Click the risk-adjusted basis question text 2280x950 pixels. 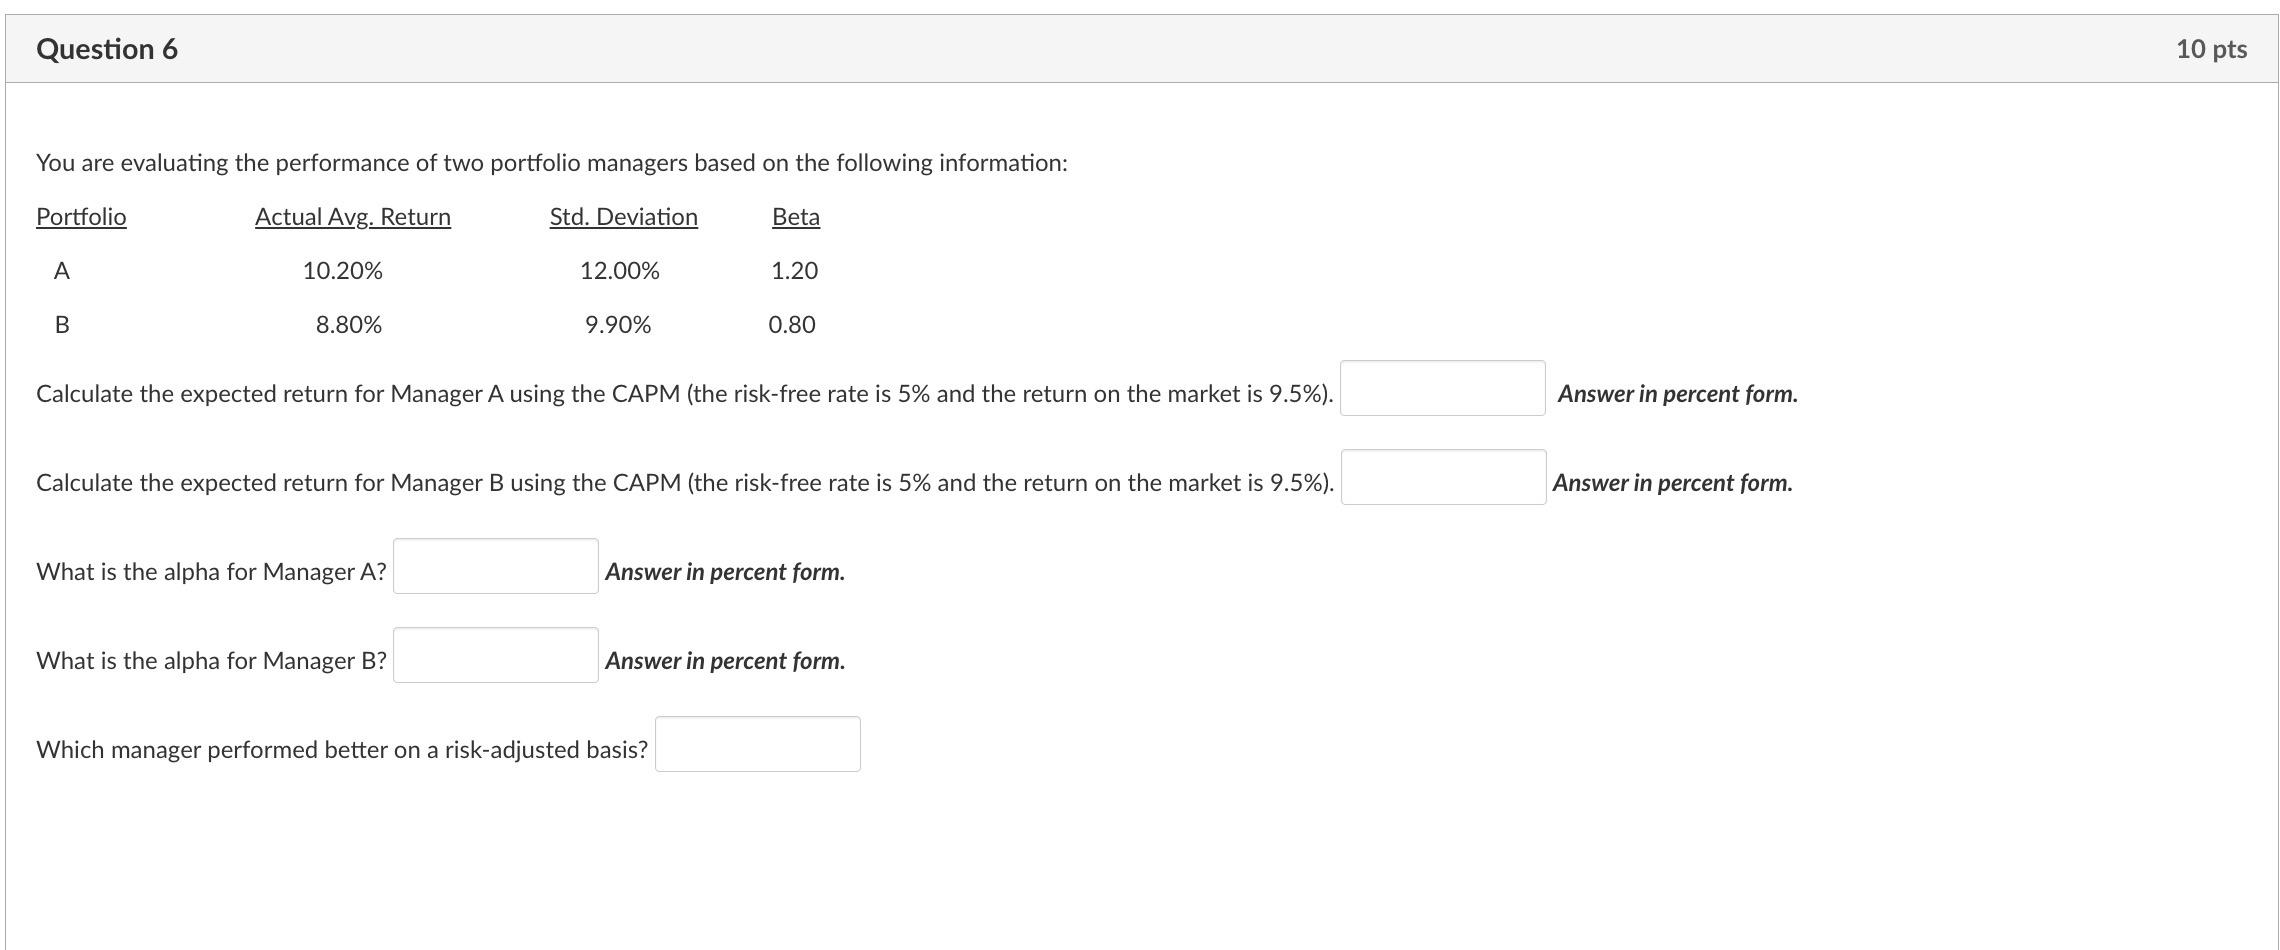pyautogui.click(x=340, y=748)
